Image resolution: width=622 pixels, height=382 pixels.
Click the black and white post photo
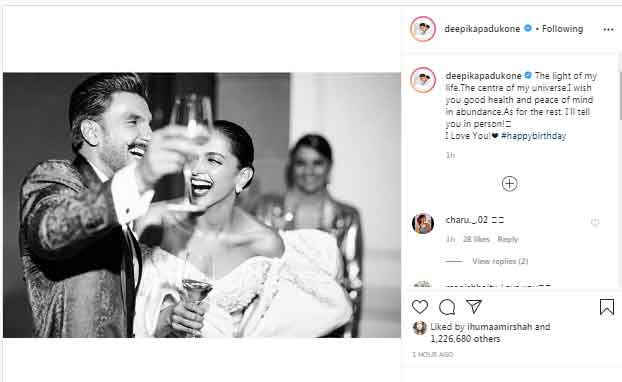[x=202, y=205]
